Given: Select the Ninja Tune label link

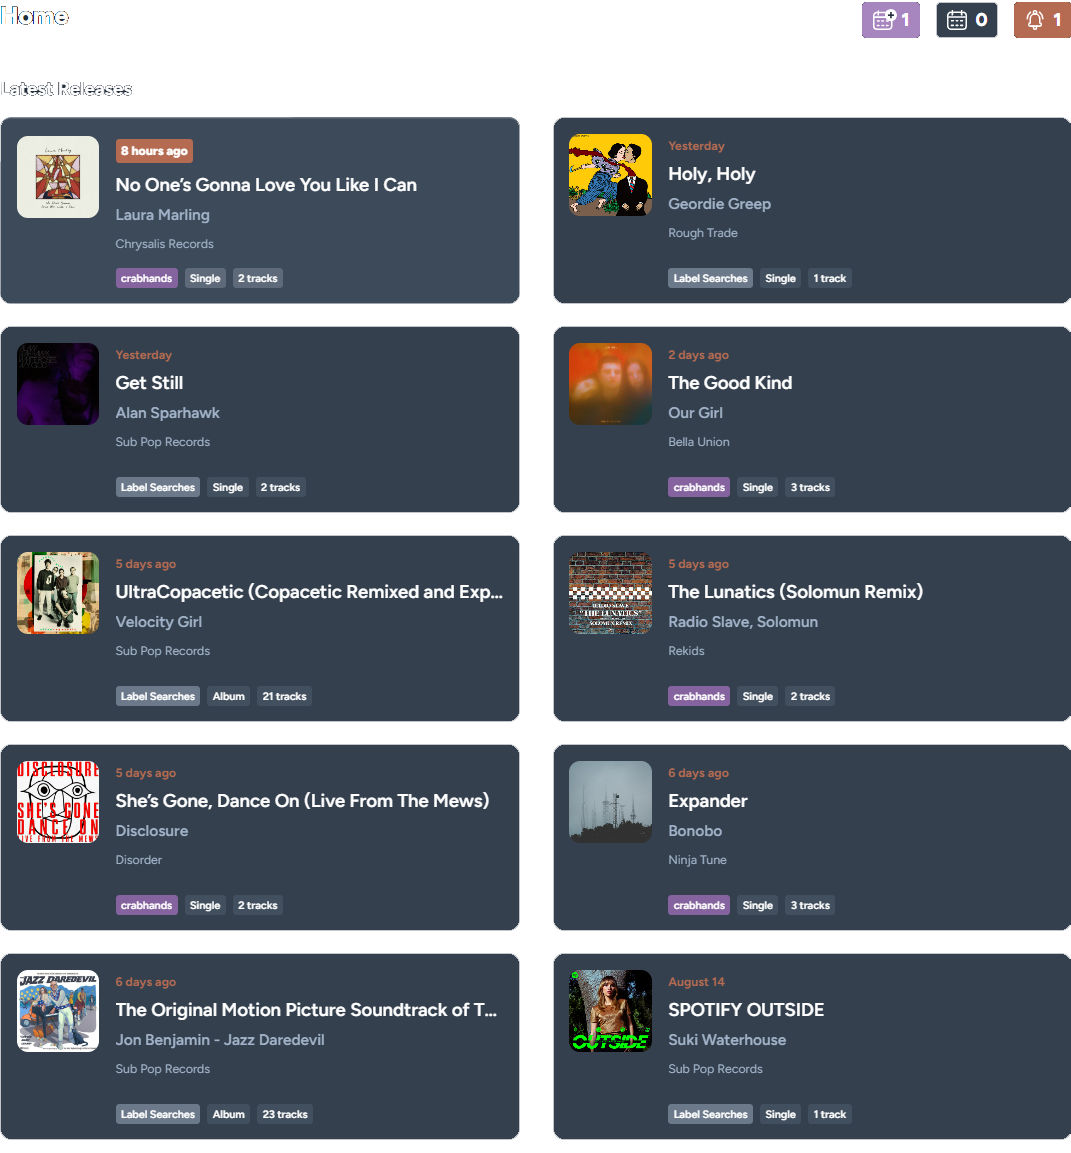Looking at the screenshot, I should pyautogui.click(x=697, y=860).
